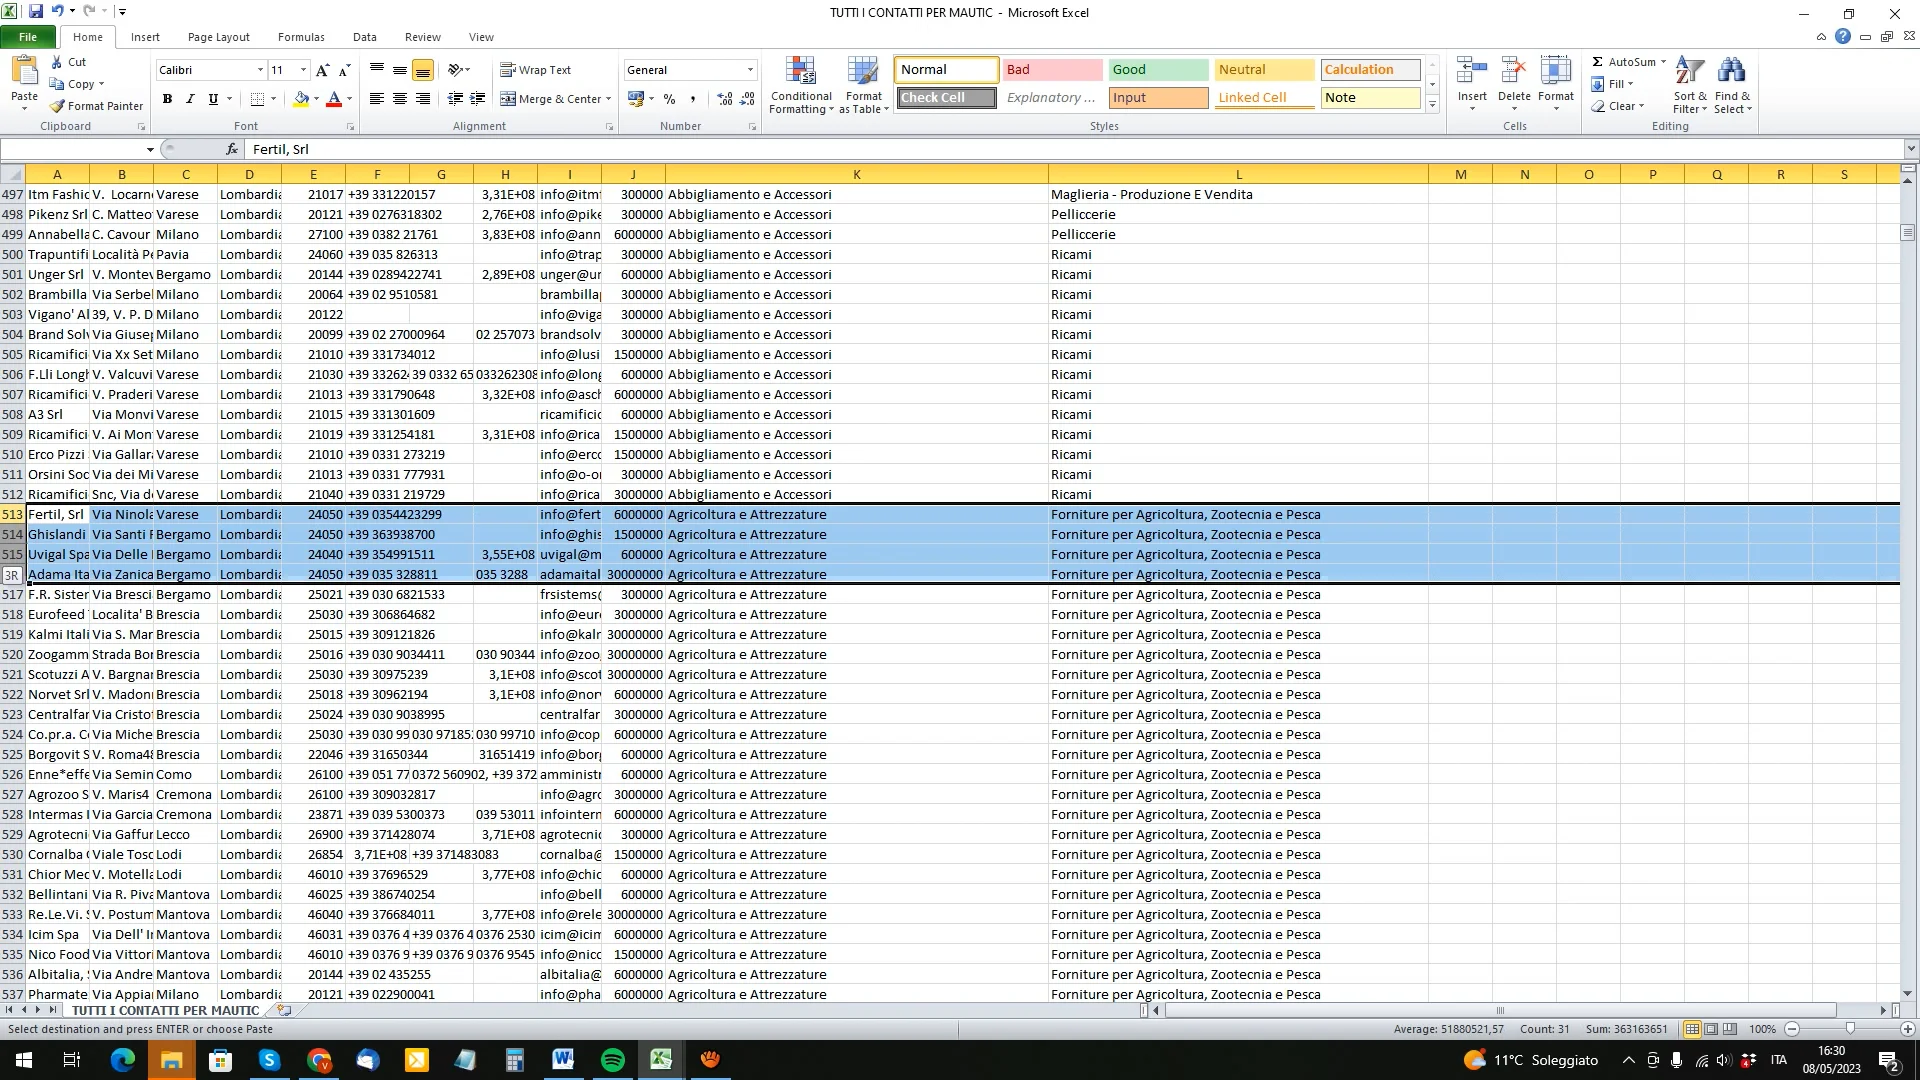This screenshot has height=1080, width=1920.
Task: Click the zoom slider handle
Action: tap(1849, 1029)
